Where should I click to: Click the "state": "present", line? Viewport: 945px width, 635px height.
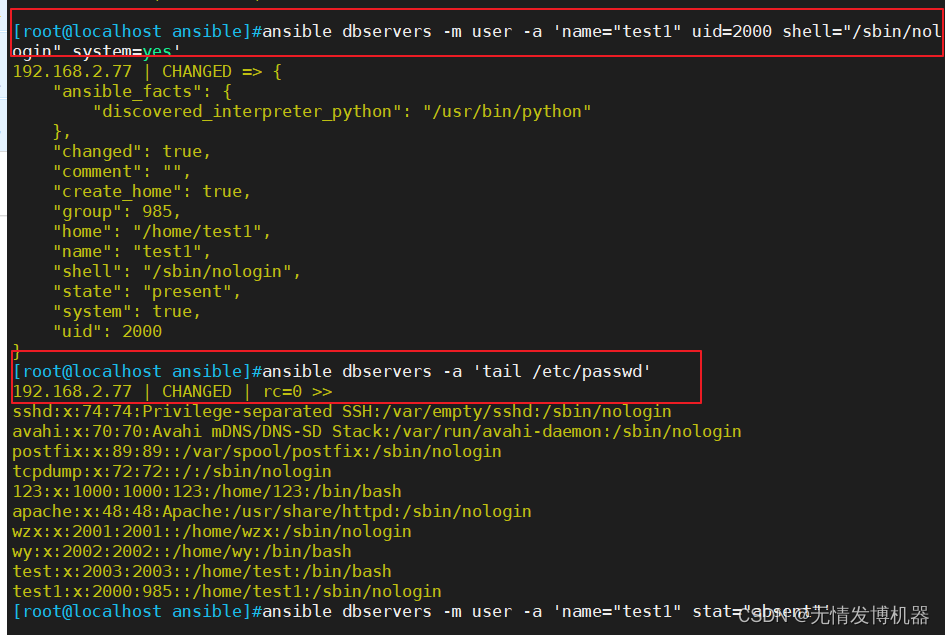point(147,292)
